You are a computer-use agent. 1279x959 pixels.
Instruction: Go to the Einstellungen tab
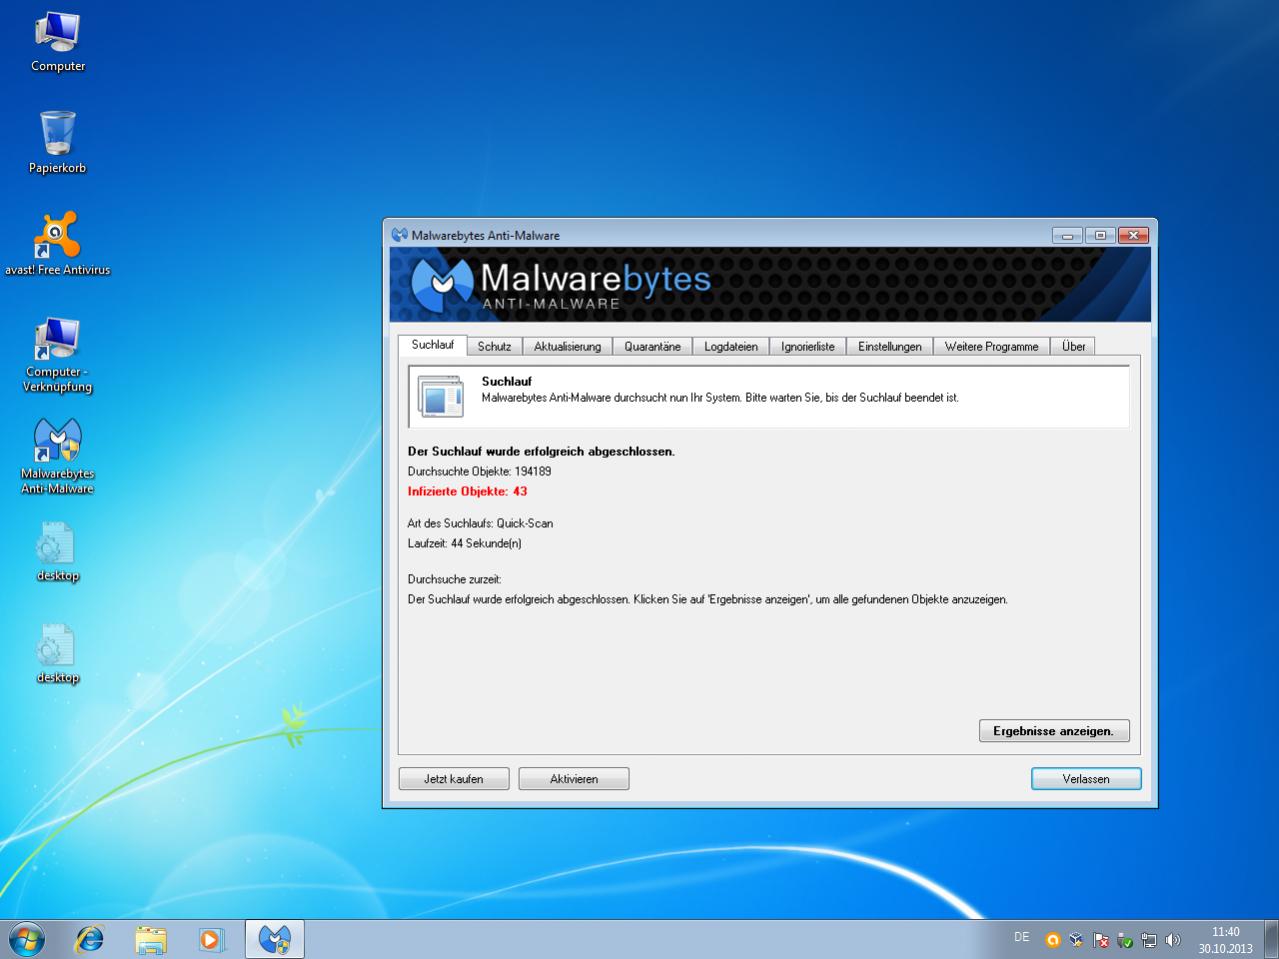pos(890,346)
